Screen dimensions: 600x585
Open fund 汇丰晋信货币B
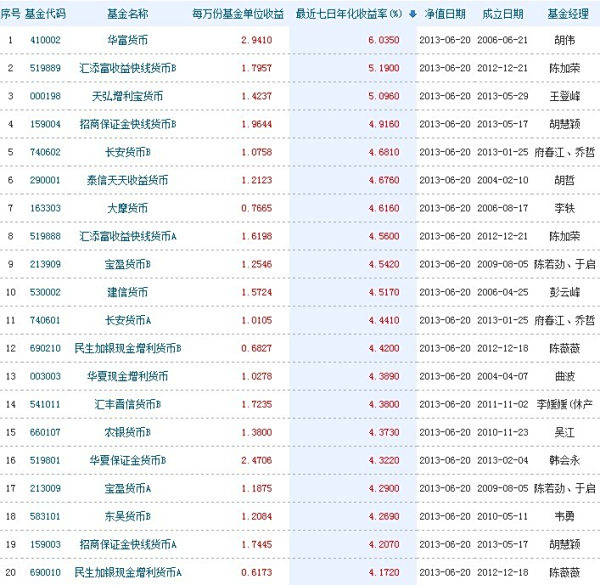coord(127,404)
